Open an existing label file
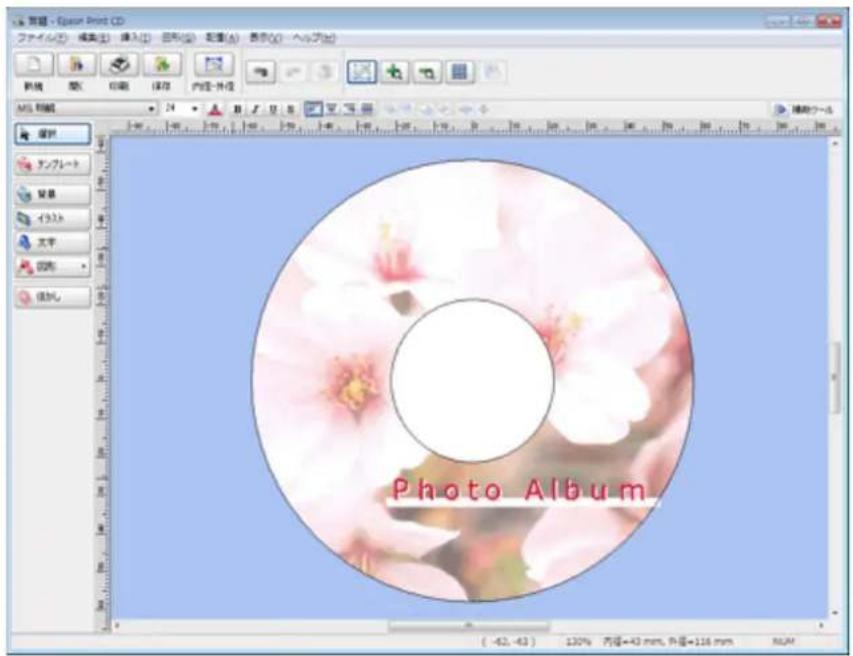The width and height of the screenshot is (853, 656). tap(76, 70)
